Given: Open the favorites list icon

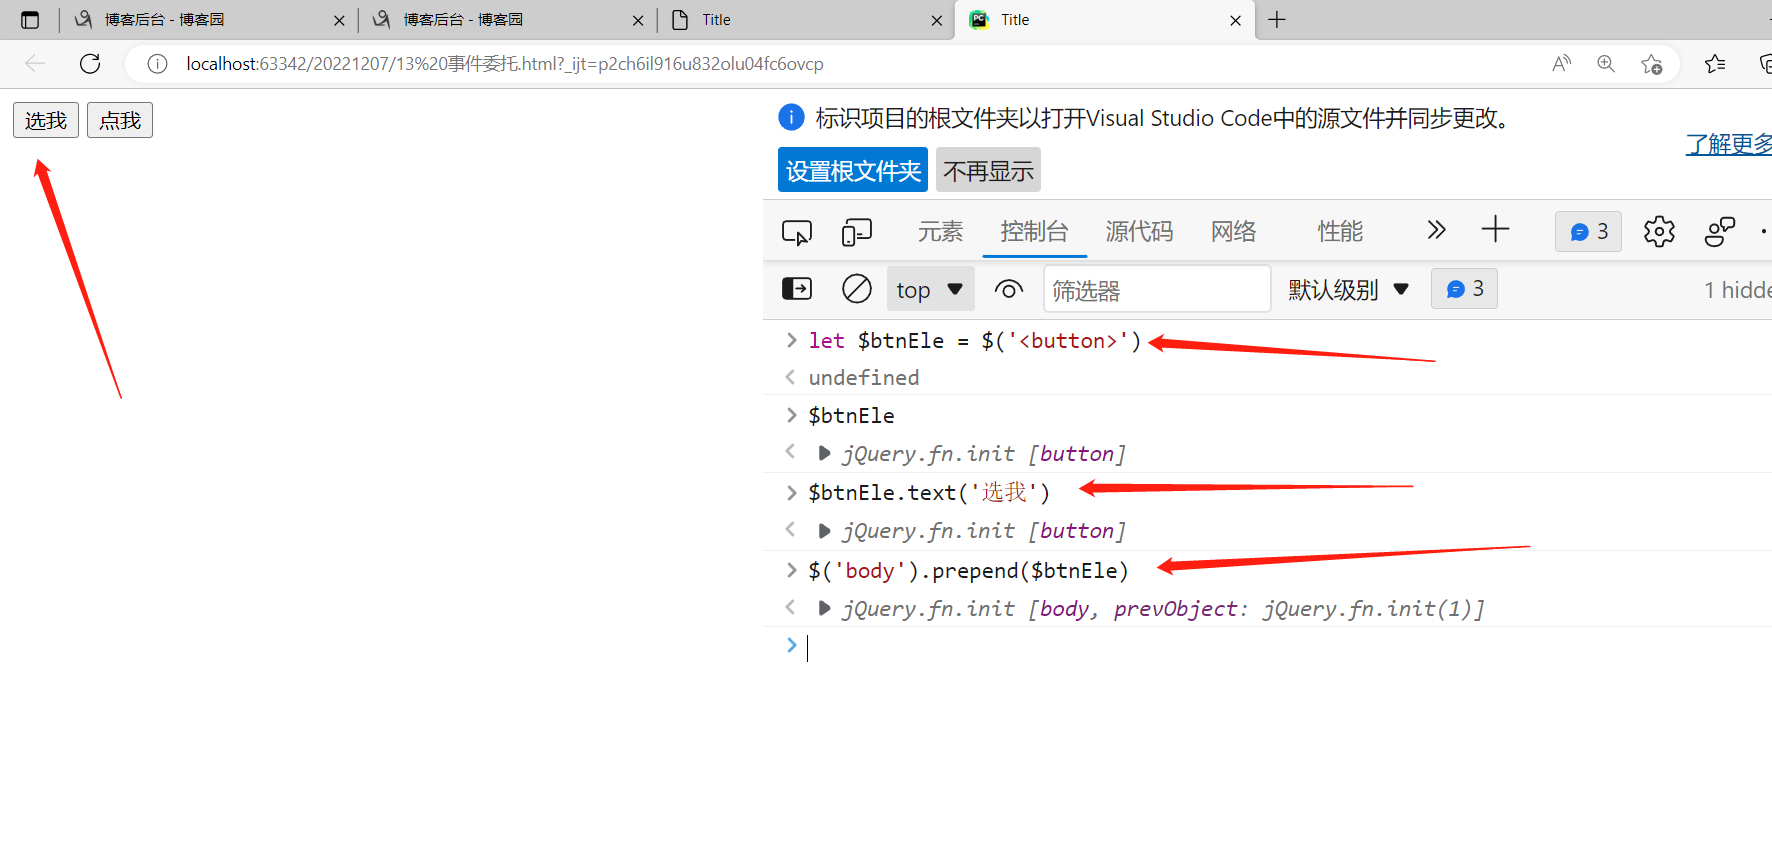Looking at the screenshot, I should pos(1715,64).
